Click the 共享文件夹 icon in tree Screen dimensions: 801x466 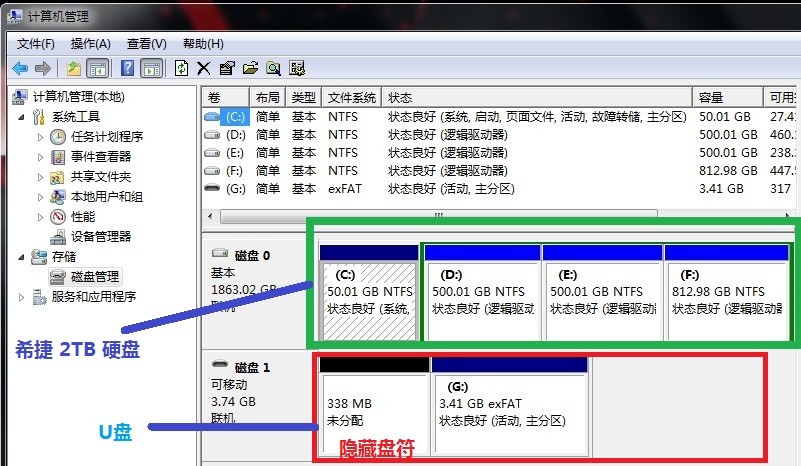[57, 177]
